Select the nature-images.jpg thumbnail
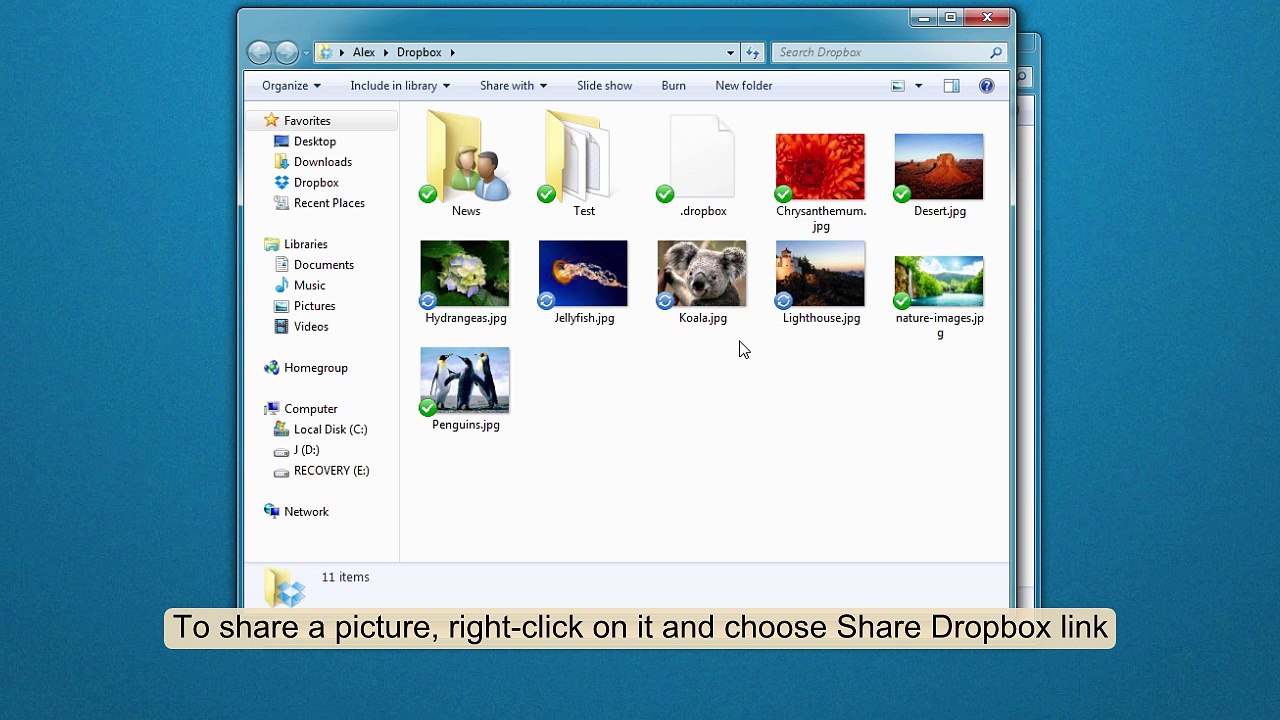The width and height of the screenshot is (1280, 720). click(x=939, y=281)
